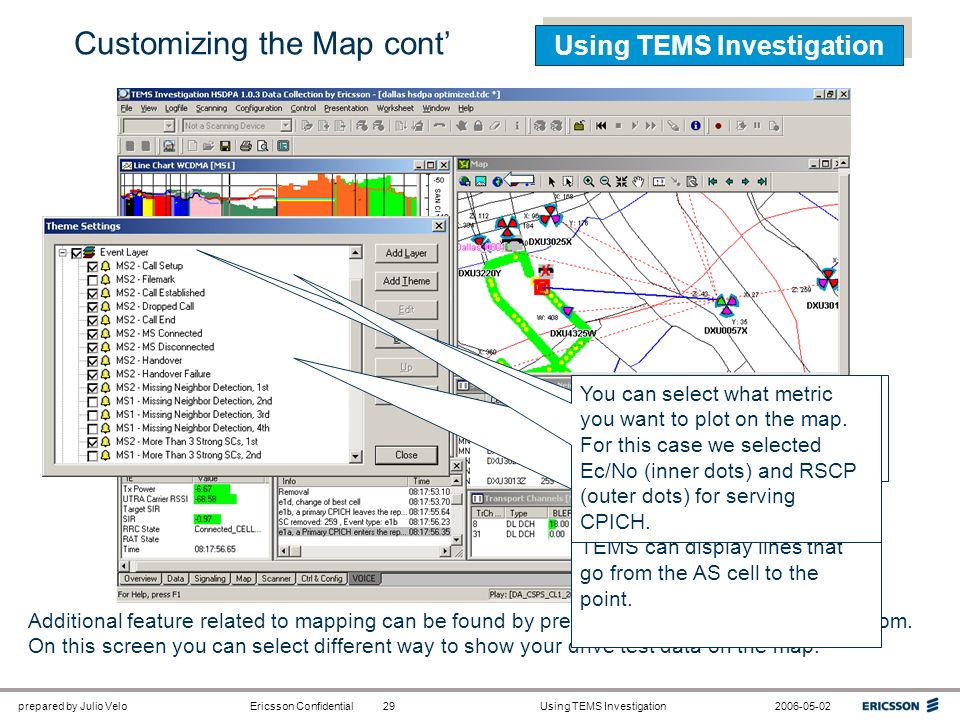Click the globe Theme Settings icon on Map
This screenshot has width=960, height=720.
point(497,181)
